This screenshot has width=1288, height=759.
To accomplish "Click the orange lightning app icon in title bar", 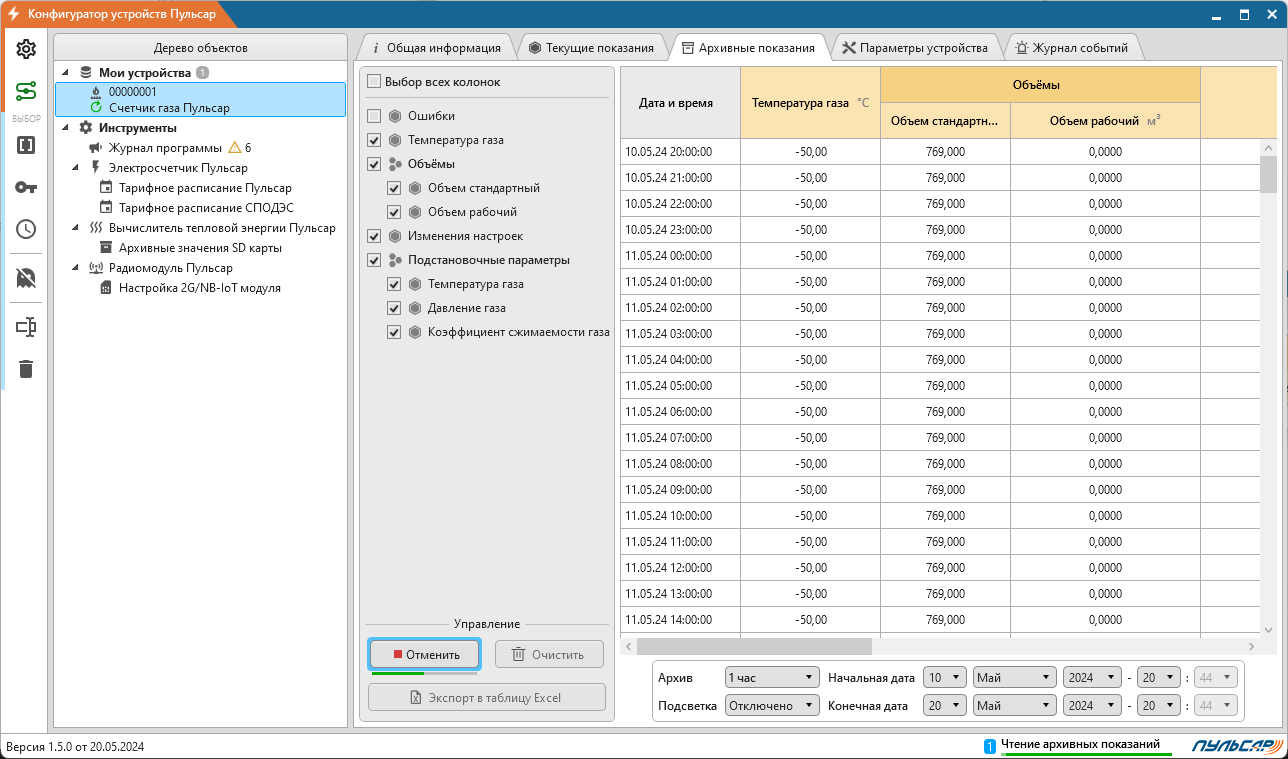I will (13, 14).
